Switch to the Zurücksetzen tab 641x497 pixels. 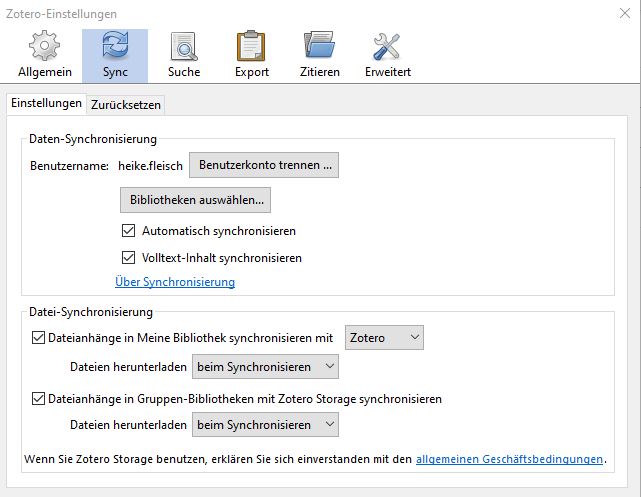coord(126,105)
